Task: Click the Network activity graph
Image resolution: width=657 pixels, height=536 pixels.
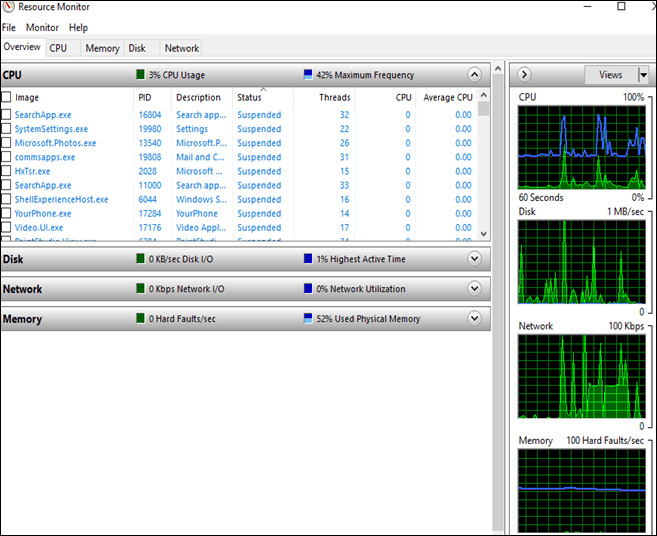Action: tap(582, 376)
